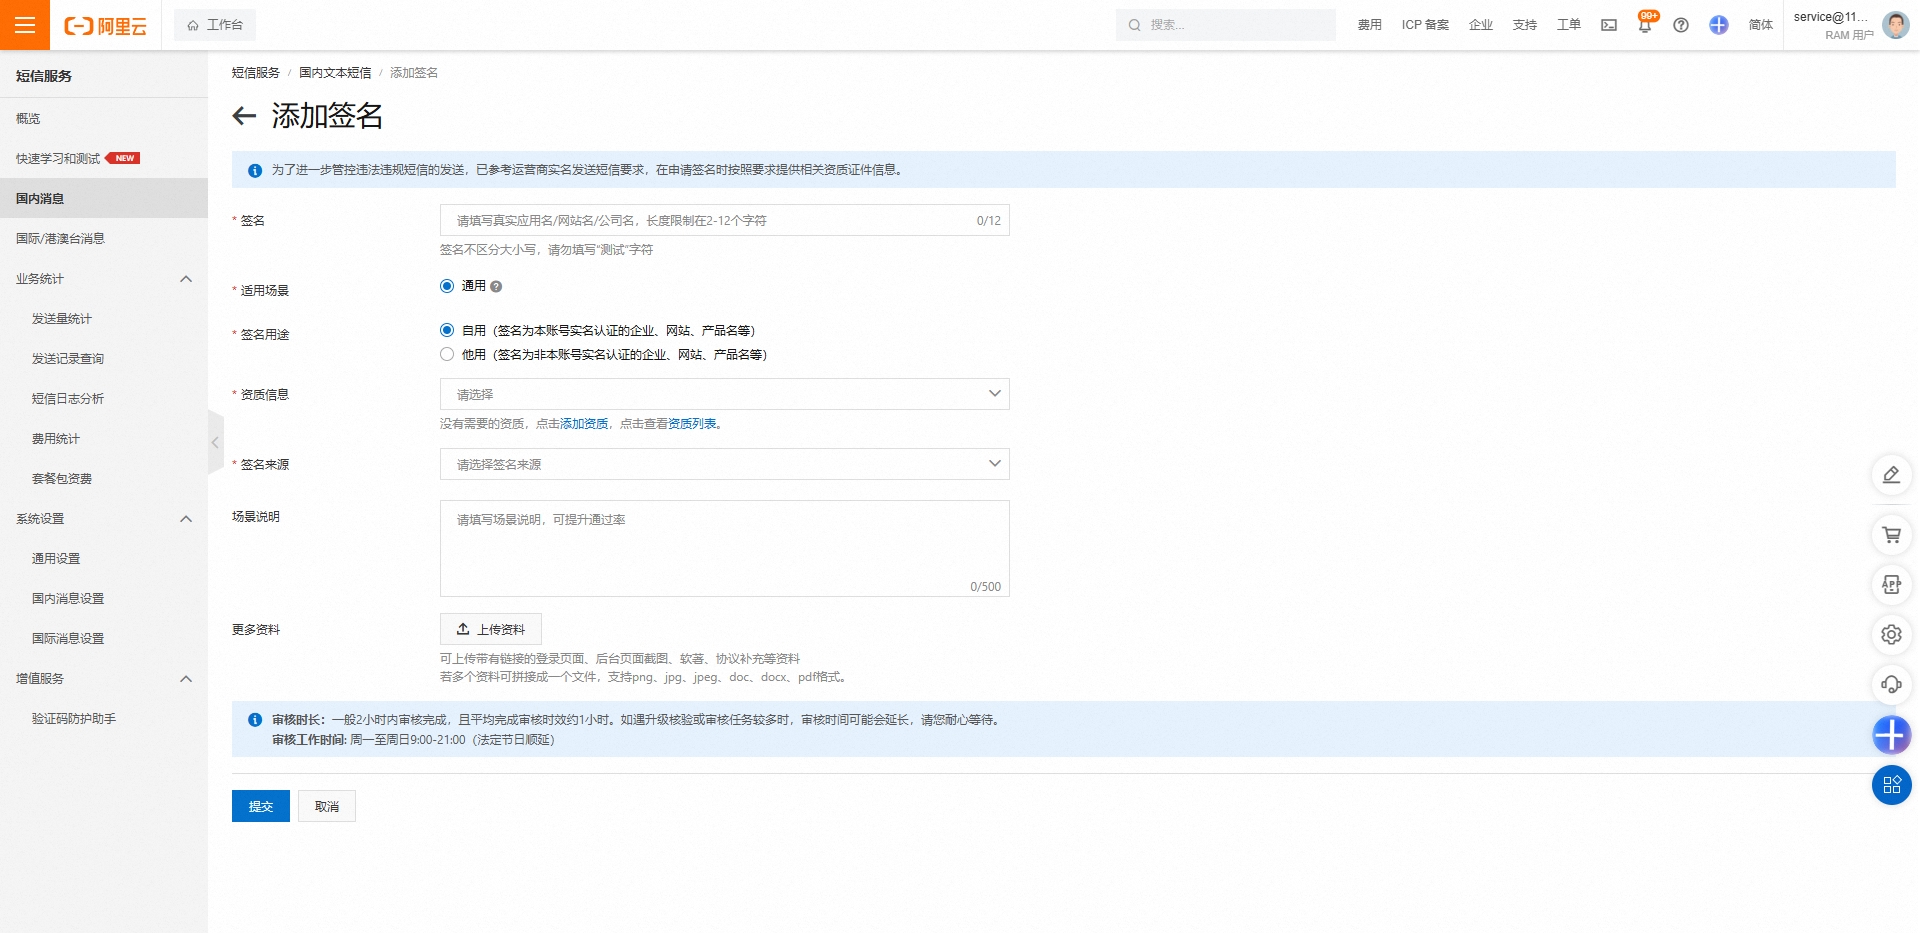This screenshot has width=1920, height=933.
Task: Open the shopping cart floating icon
Action: (1891, 535)
